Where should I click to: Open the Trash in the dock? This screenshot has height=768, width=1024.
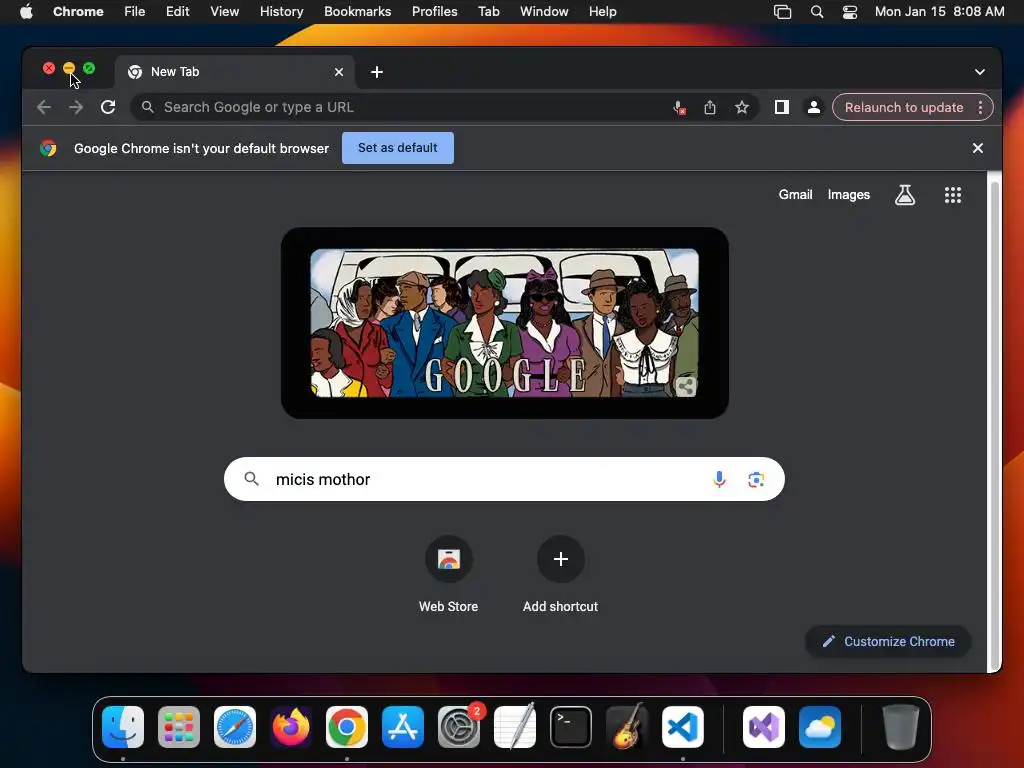pos(901,726)
